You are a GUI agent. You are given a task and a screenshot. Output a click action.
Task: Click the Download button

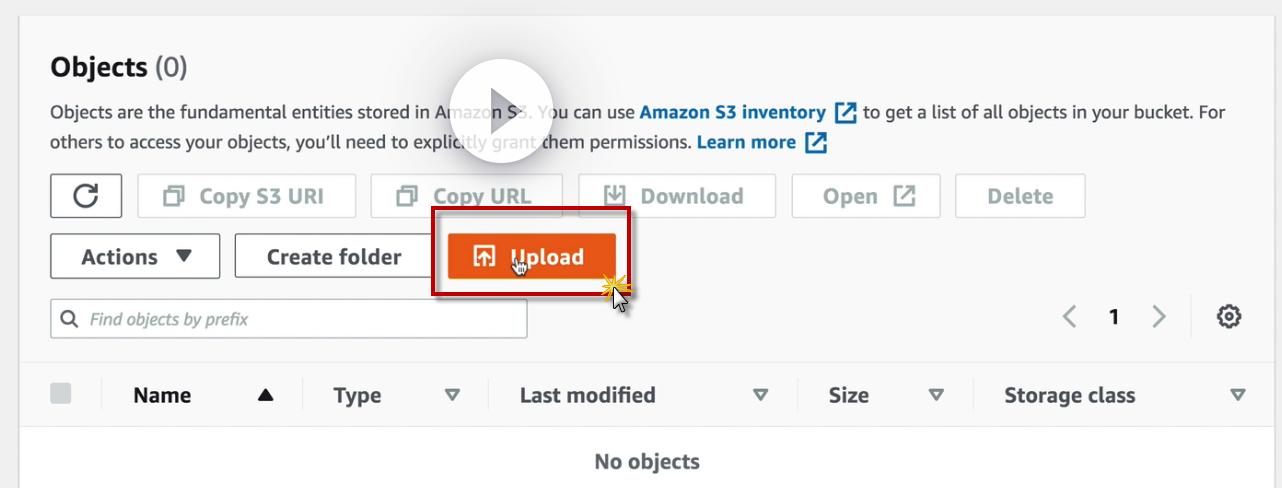coord(675,196)
